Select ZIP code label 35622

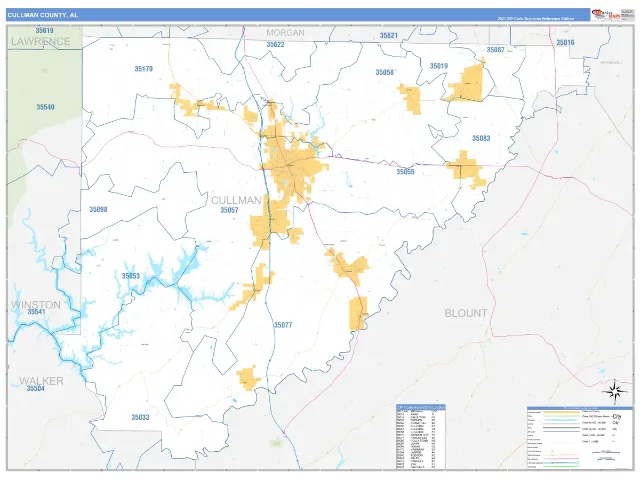coord(275,44)
